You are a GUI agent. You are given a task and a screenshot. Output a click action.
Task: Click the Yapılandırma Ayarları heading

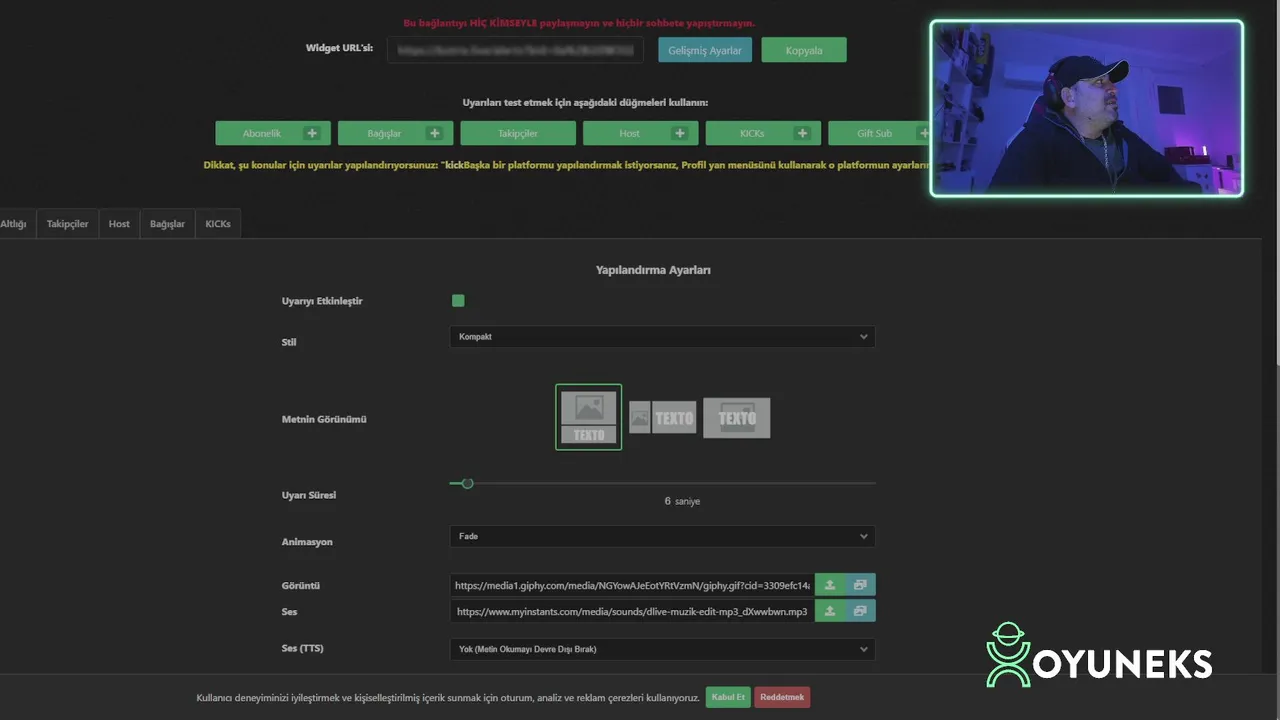[653, 270]
